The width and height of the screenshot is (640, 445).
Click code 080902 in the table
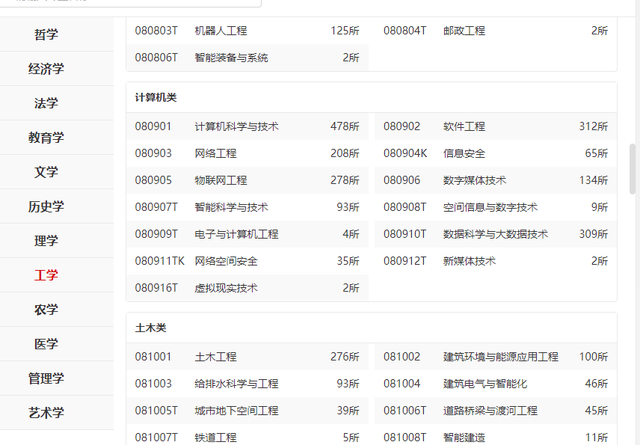(402, 127)
